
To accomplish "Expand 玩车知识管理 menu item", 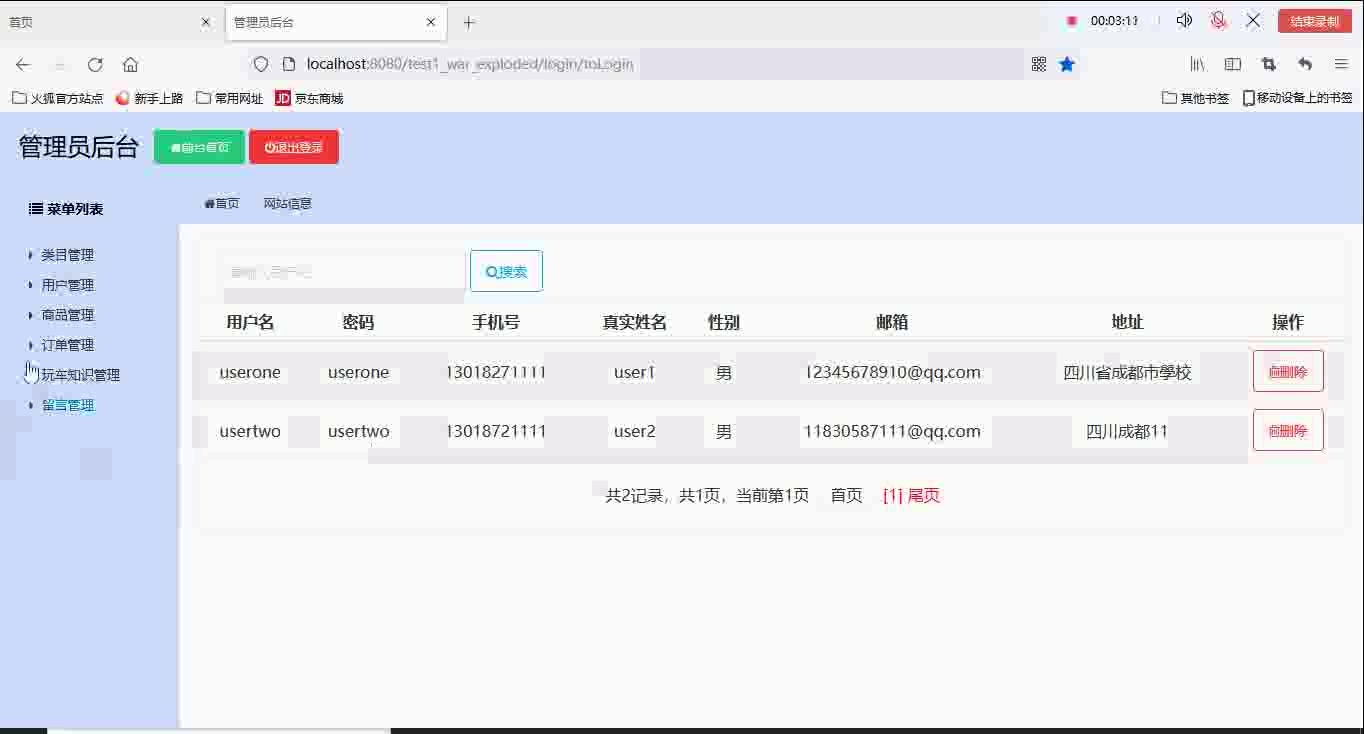I will pos(80,375).
